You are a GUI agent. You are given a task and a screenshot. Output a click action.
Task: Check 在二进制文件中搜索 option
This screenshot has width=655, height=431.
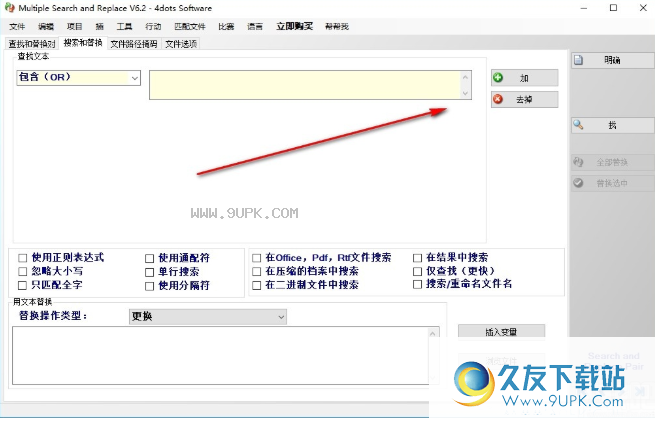point(256,285)
